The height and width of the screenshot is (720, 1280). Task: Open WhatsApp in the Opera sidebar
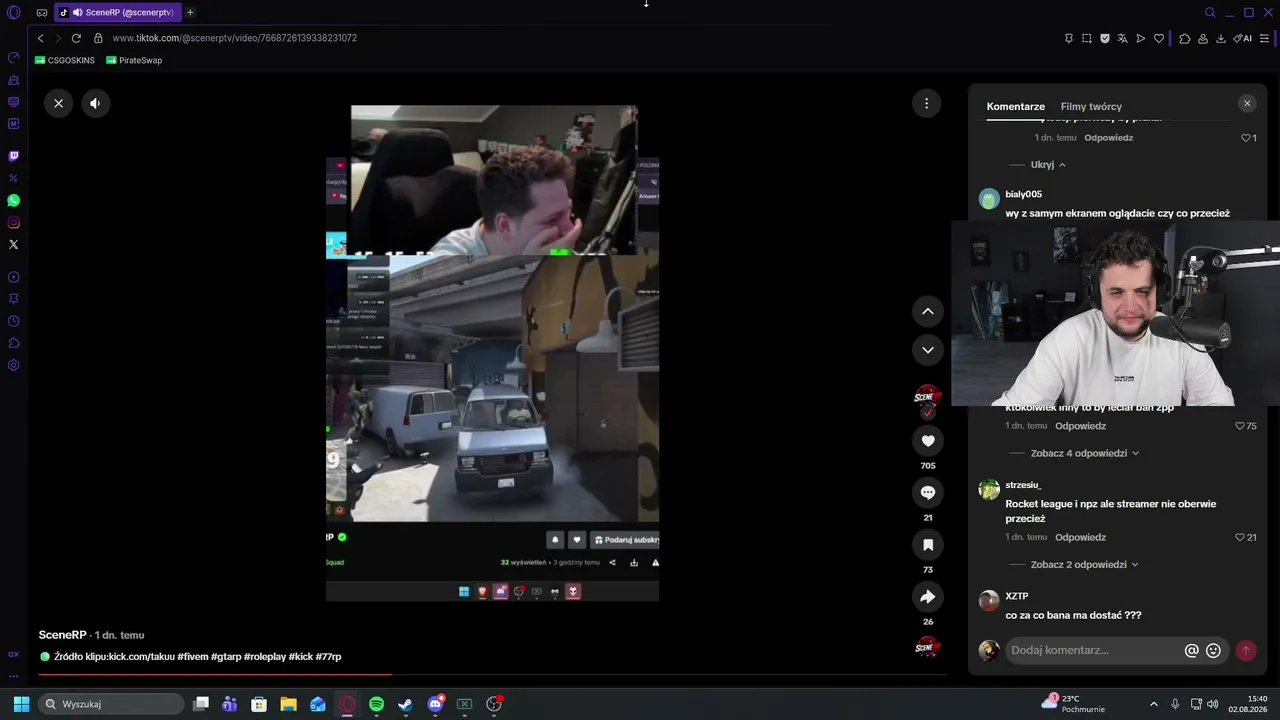[x=14, y=200]
